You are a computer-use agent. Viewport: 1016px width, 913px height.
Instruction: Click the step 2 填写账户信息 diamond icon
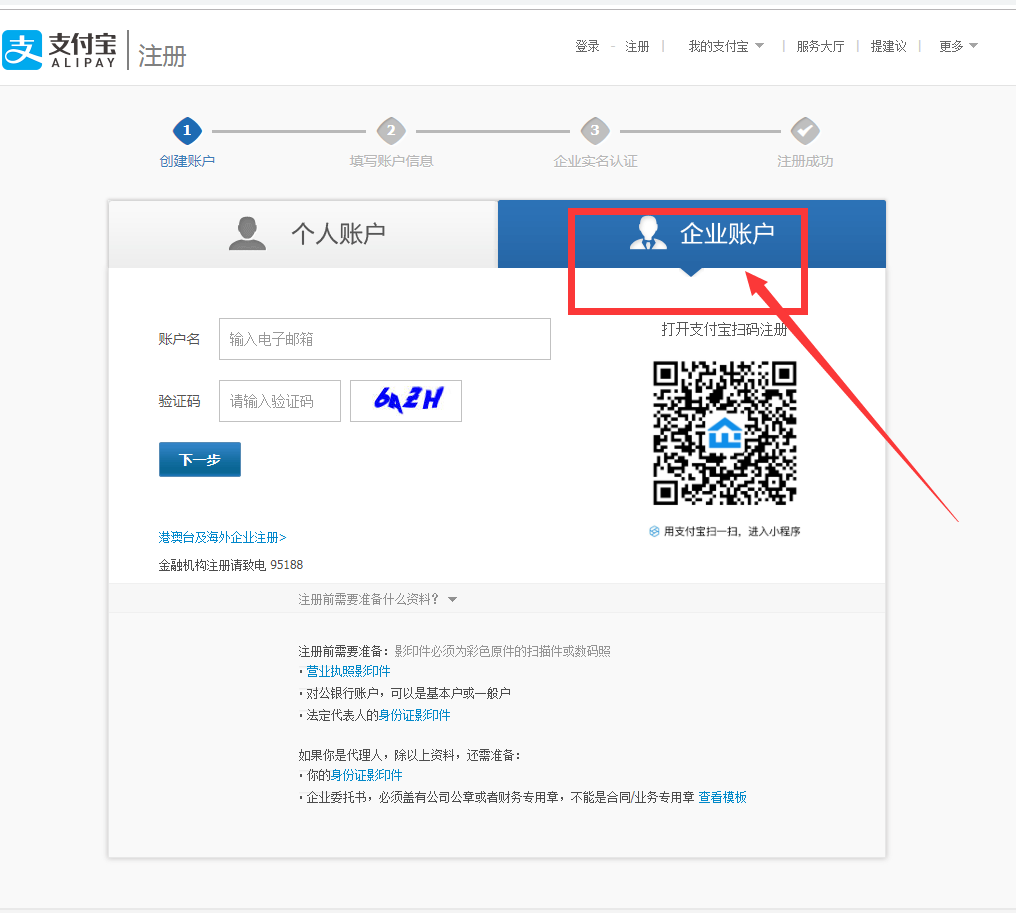tap(391, 131)
